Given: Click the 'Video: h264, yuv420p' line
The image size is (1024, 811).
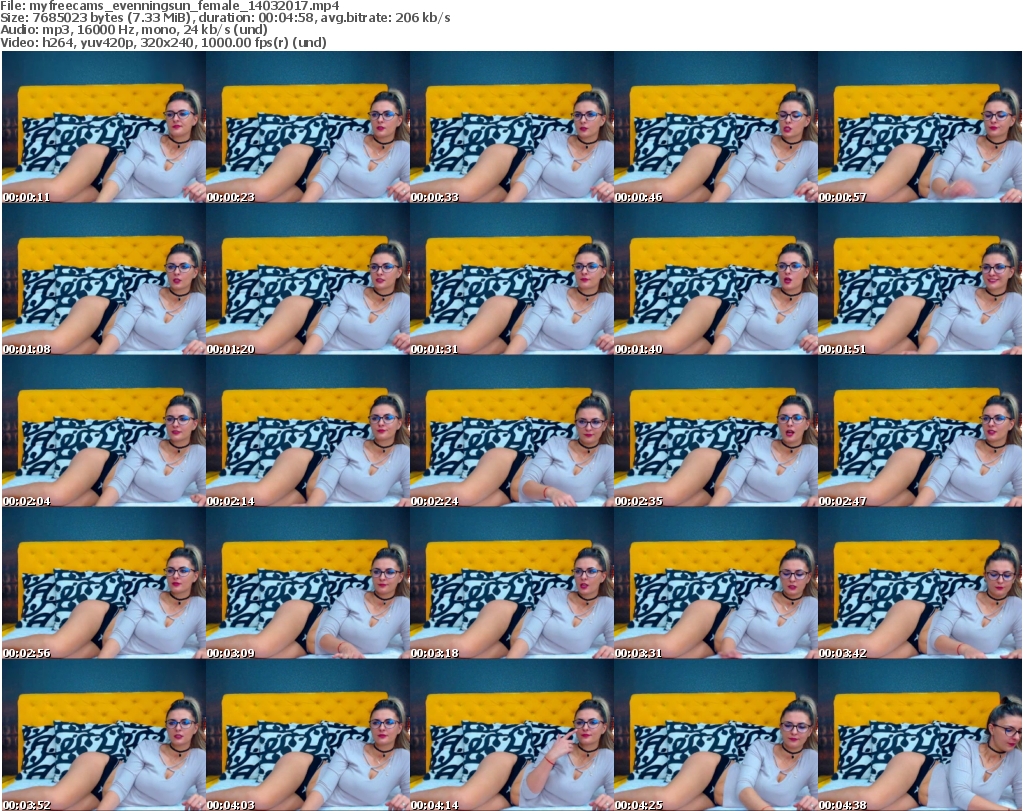Looking at the screenshot, I should click(163, 42).
